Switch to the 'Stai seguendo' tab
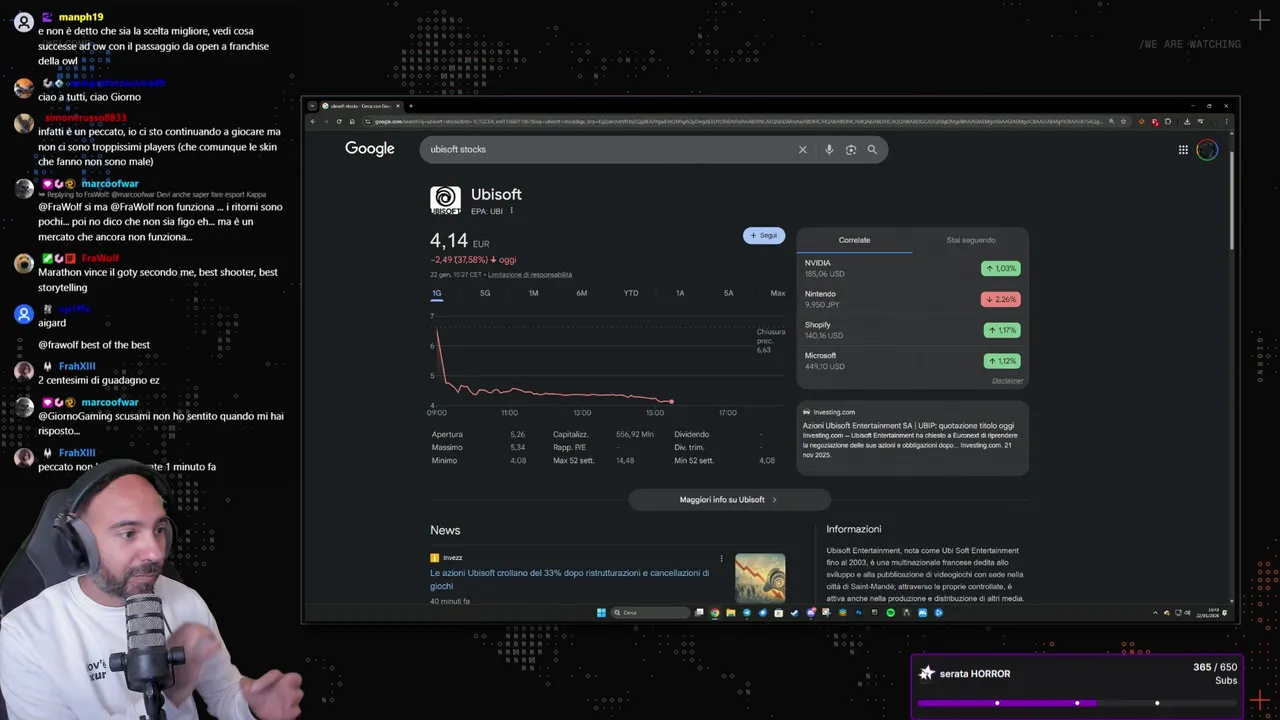 [x=971, y=240]
